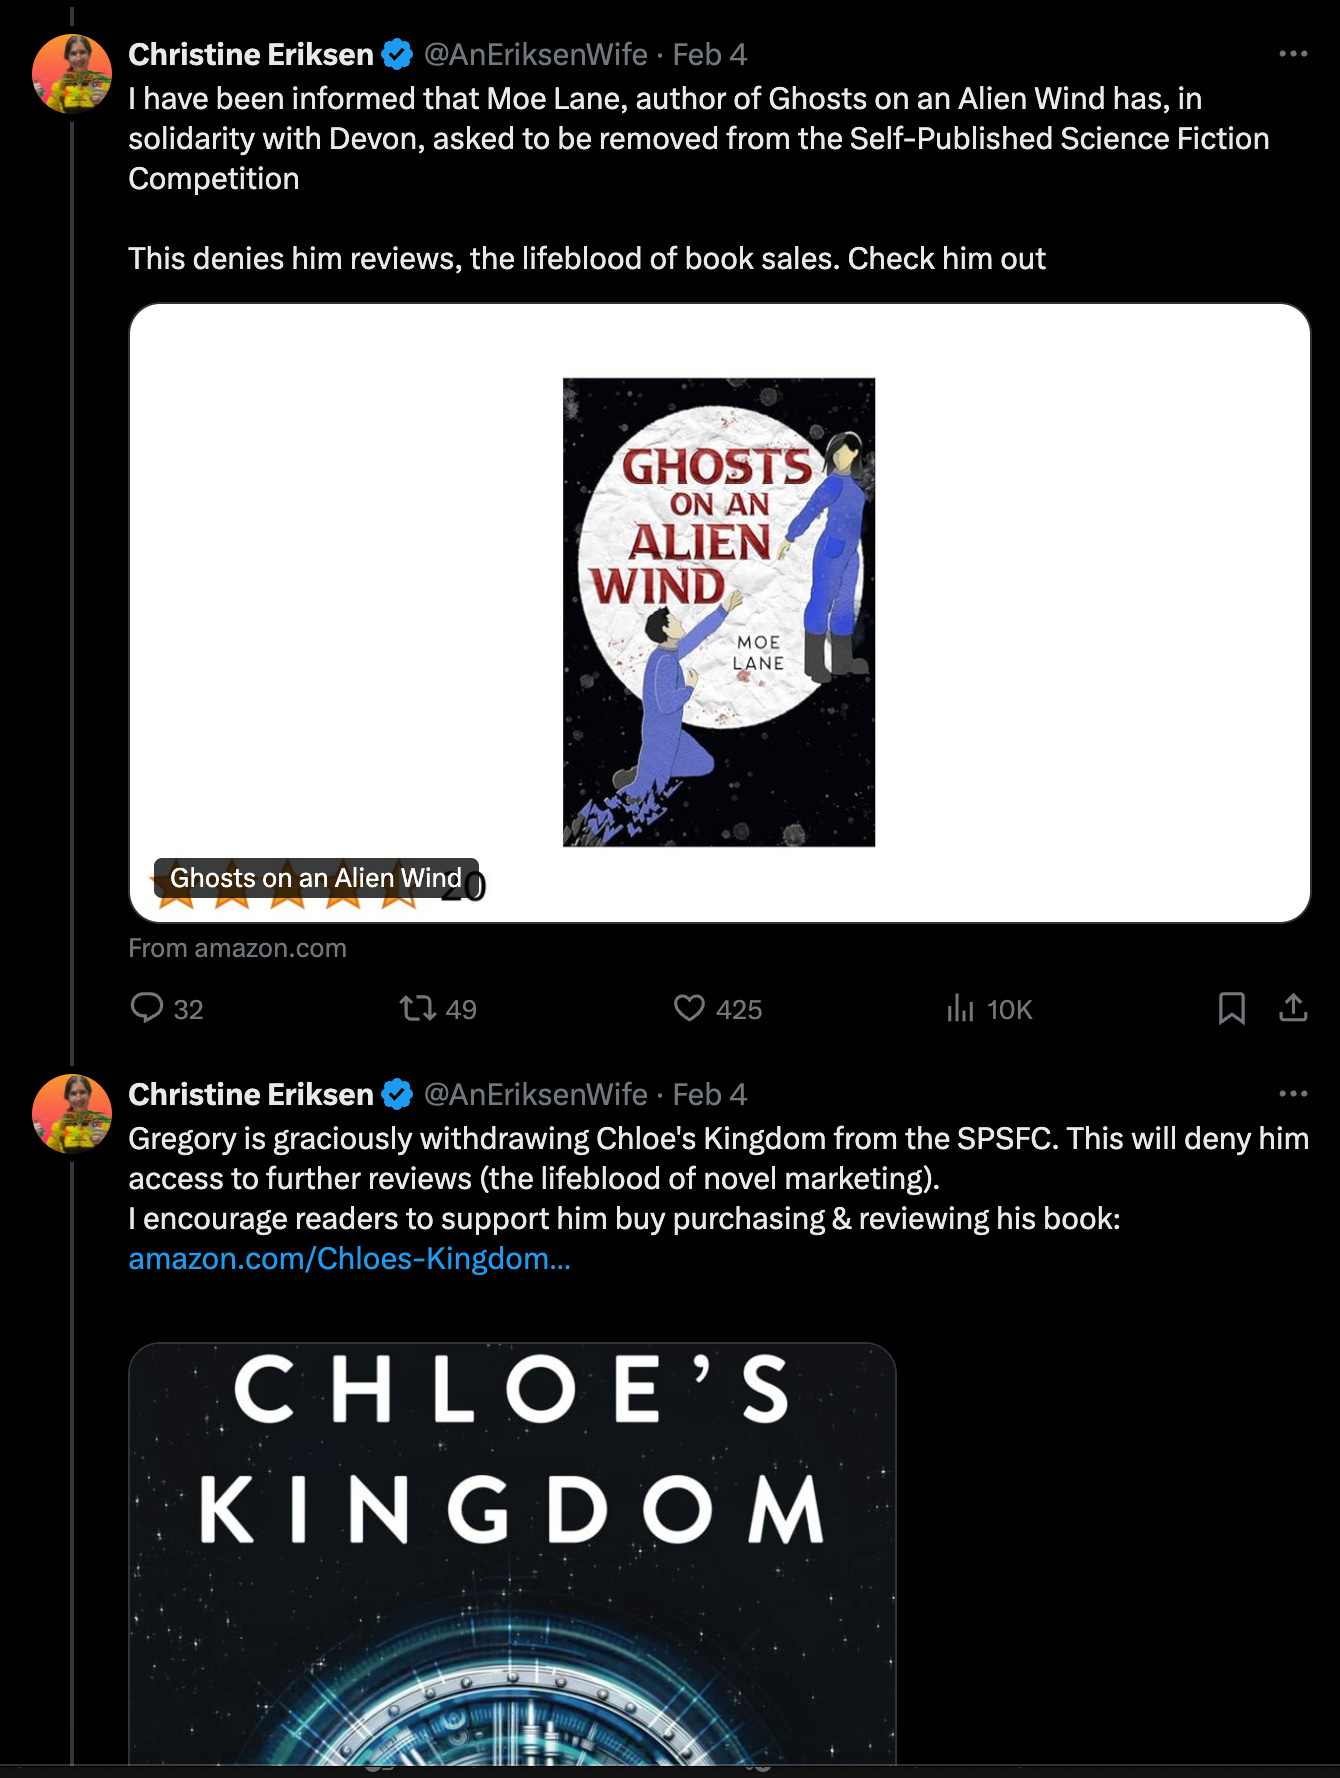The image size is (1340, 1778).
Task: Open Ghosts on an Alien Wind book cover
Action: click(x=719, y=612)
